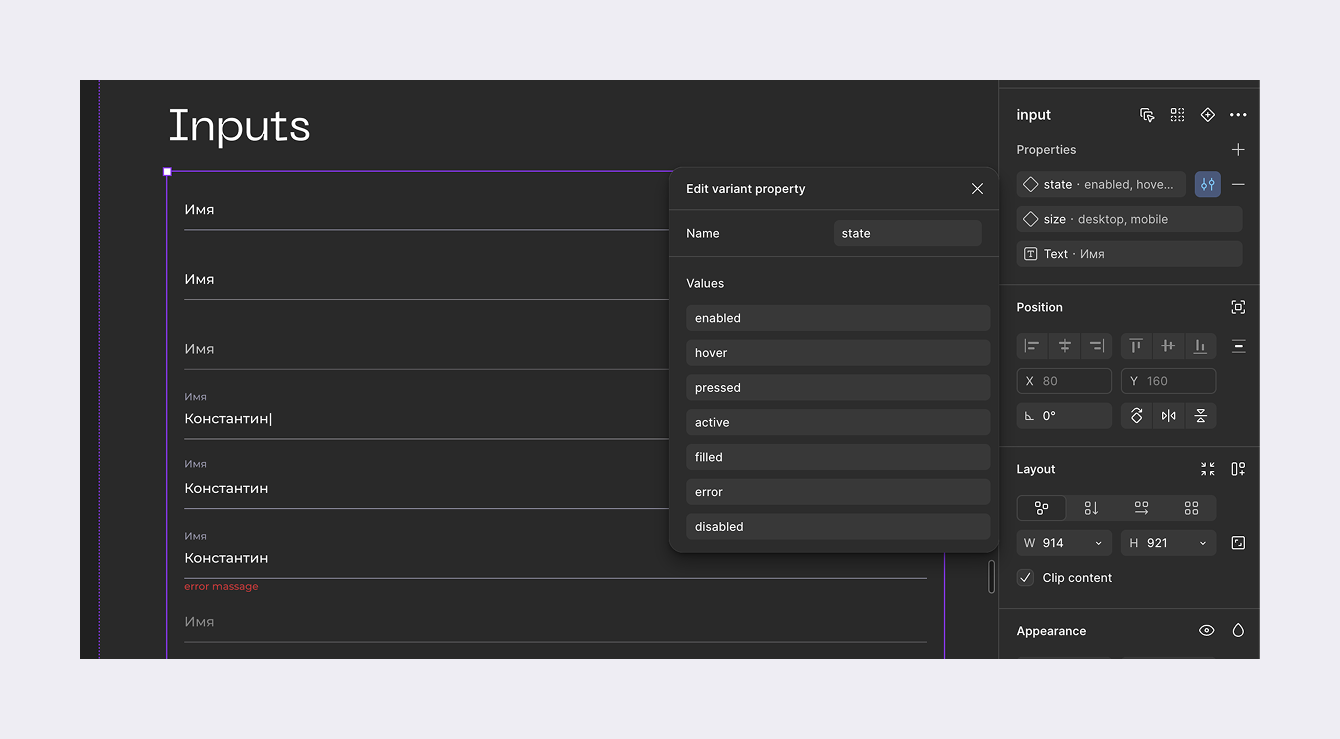
Task: Open the height H dropdown arrow
Action: tap(1203, 543)
